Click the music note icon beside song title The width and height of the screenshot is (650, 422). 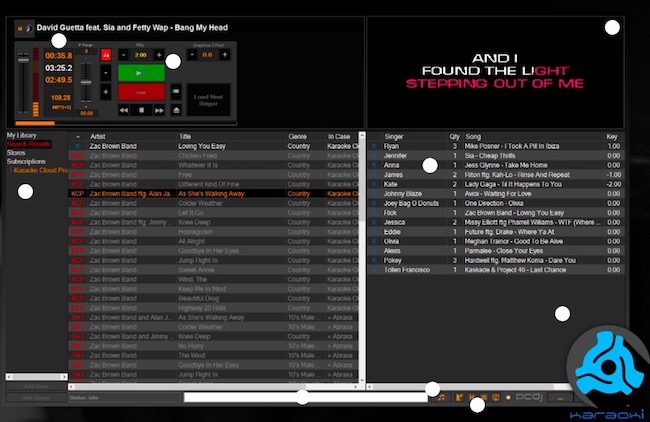coord(29,28)
